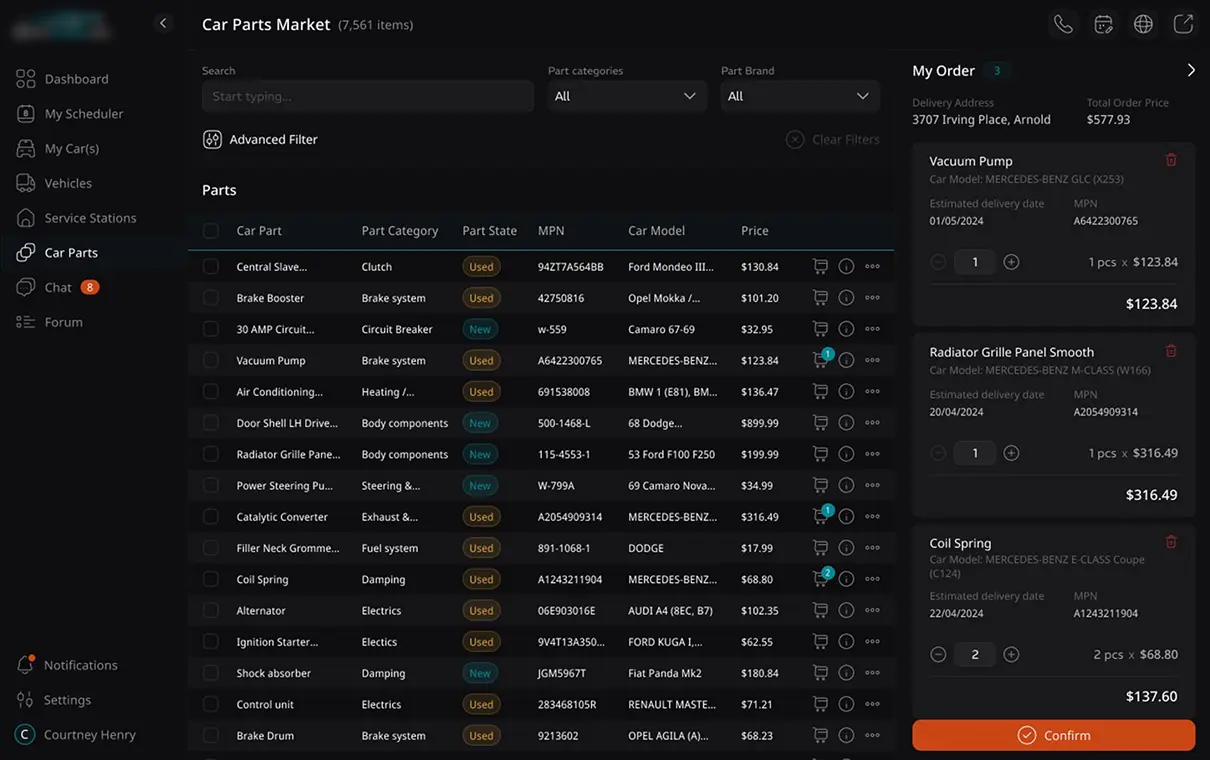This screenshot has height=760, width=1210.
Task: Increase Radiator Grille Panel quantity with plus
Action: coord(1011,453)
